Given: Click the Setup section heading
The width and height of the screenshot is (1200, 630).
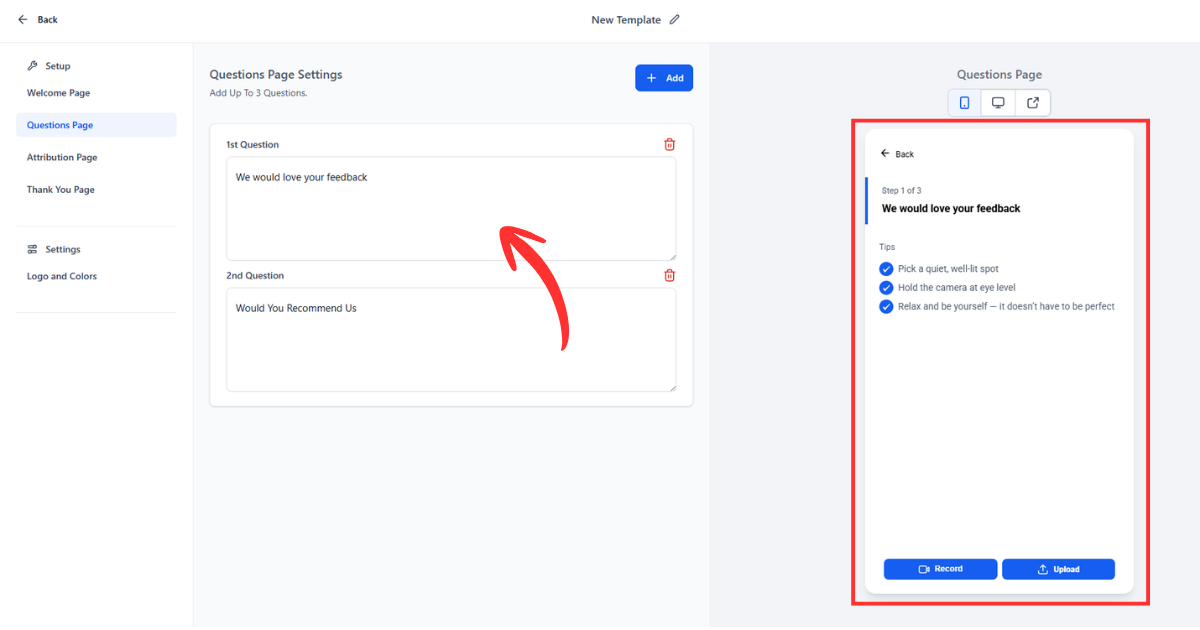Looking at the screenshot, I should [x=49, y=66].
